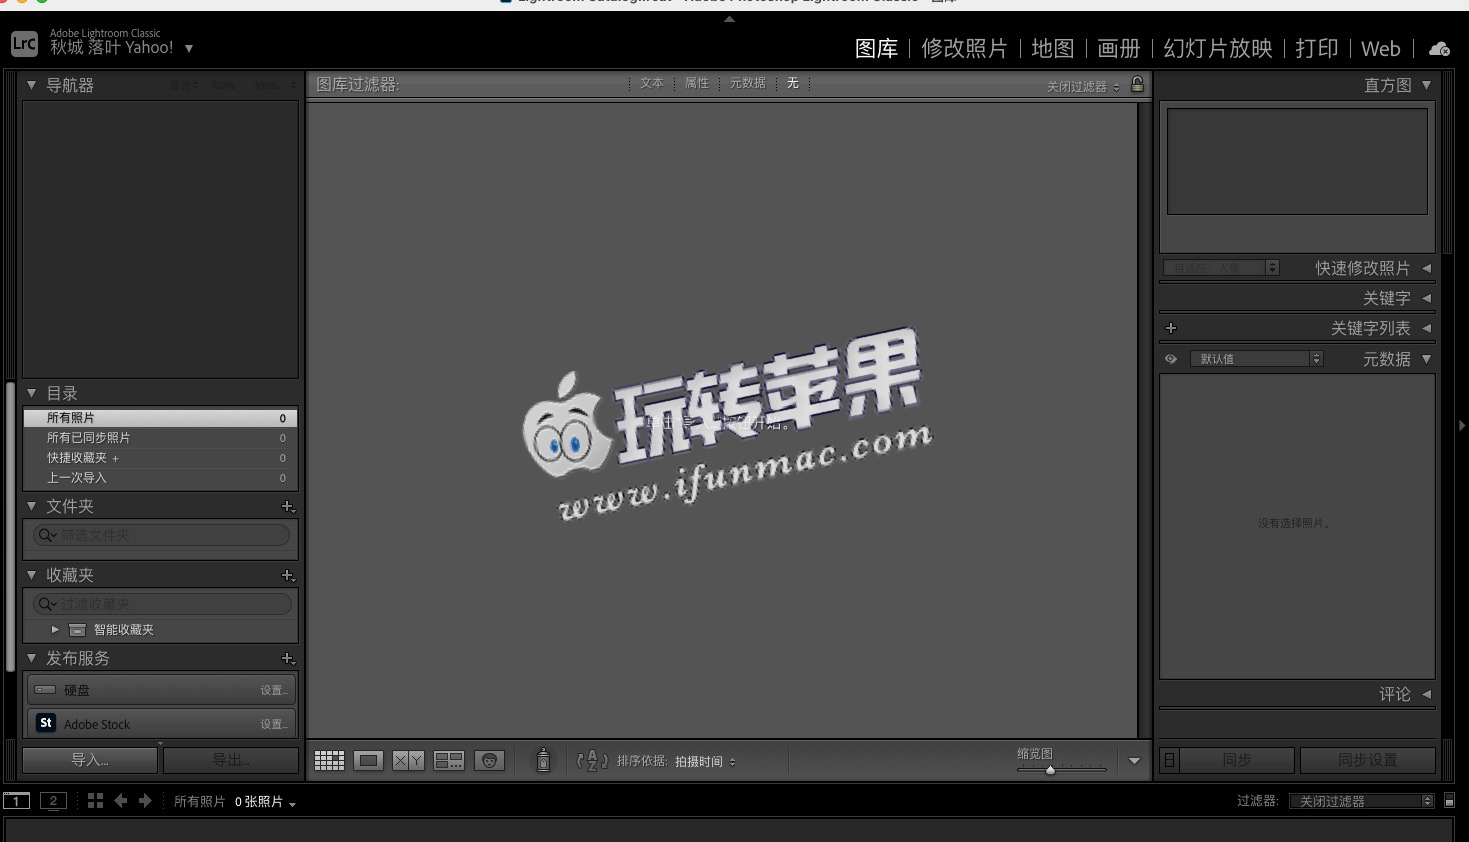This screenshot has height=842, width=1469.
Task: Select 属性 library filter
Action: tap(697, 83)
